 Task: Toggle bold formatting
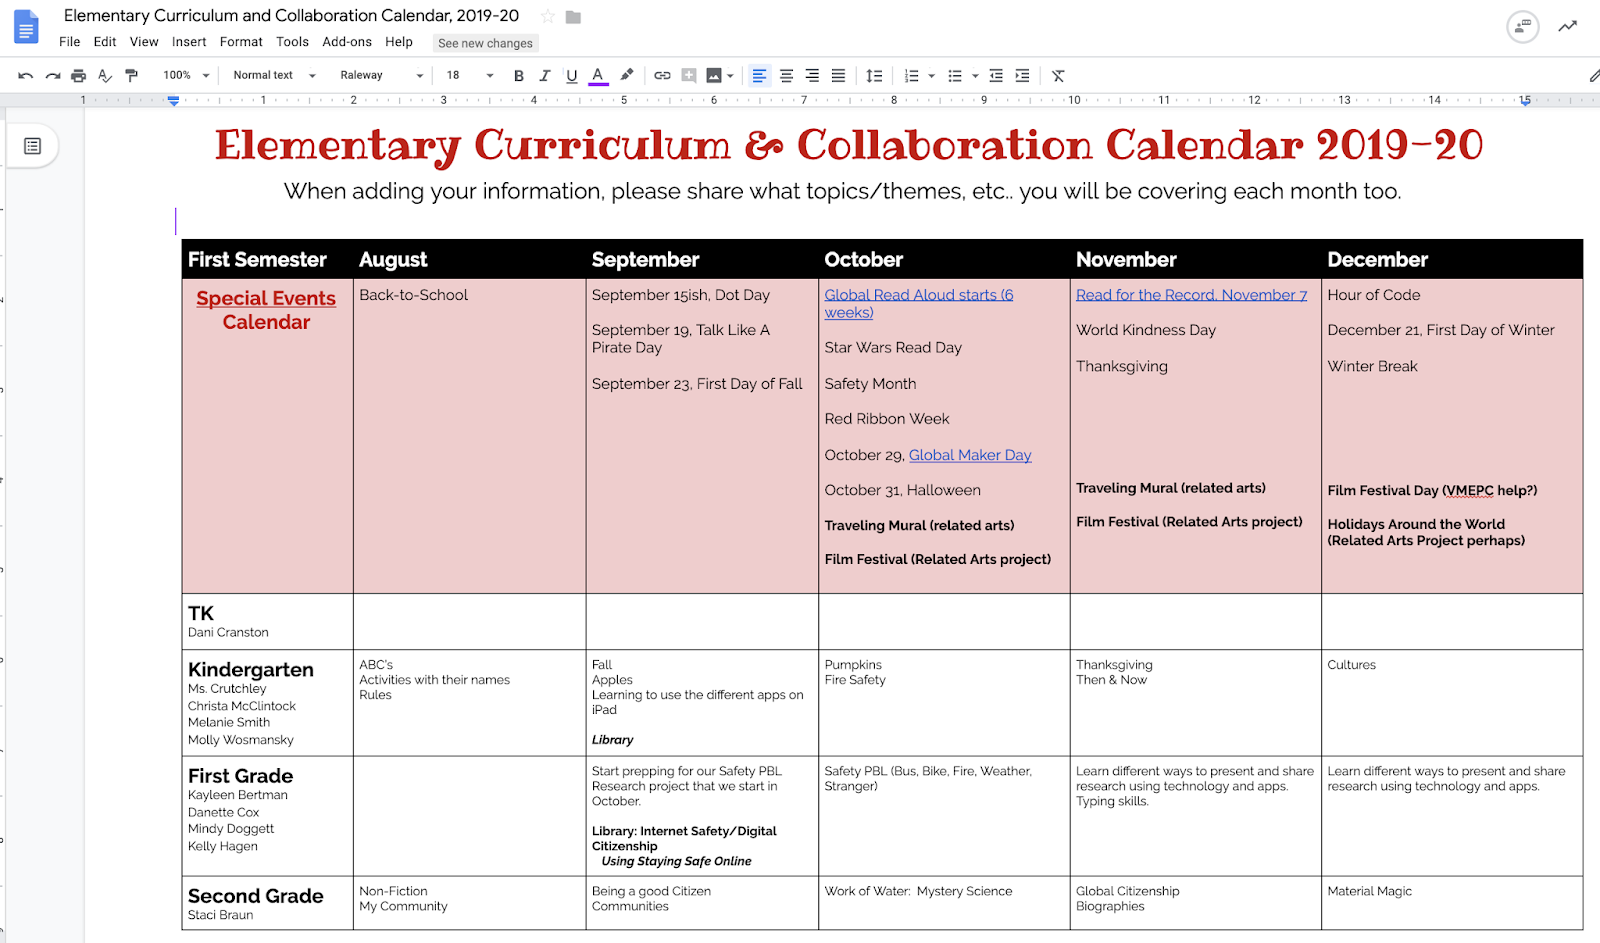[x=518, y=75]
